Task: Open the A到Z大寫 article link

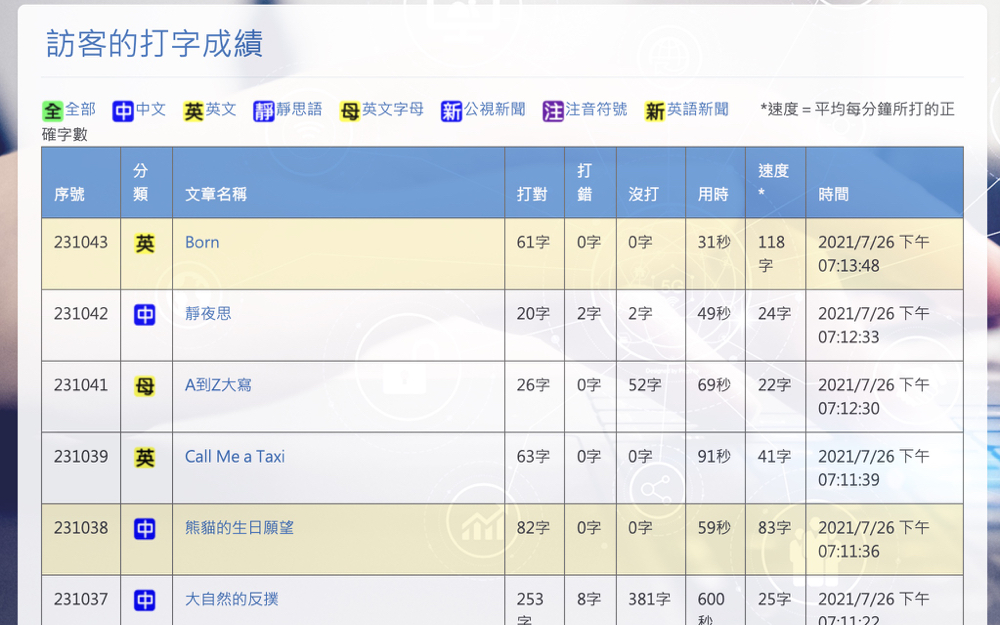Action: coord(218,385)
